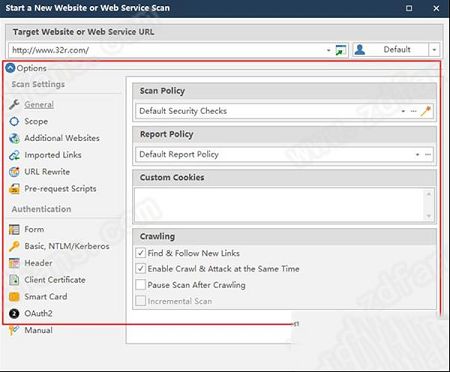Viewport: 450px width, 372px height.
Task: Open Form authentication page
Action: pos(34,229)
